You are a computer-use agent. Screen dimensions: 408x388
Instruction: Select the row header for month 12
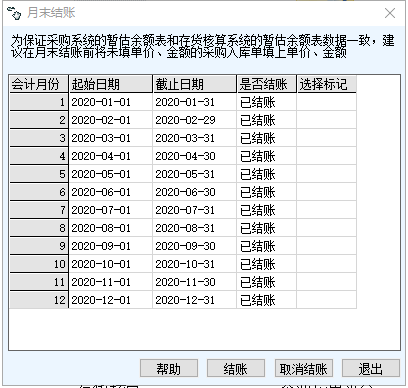[x=39, y=300]
